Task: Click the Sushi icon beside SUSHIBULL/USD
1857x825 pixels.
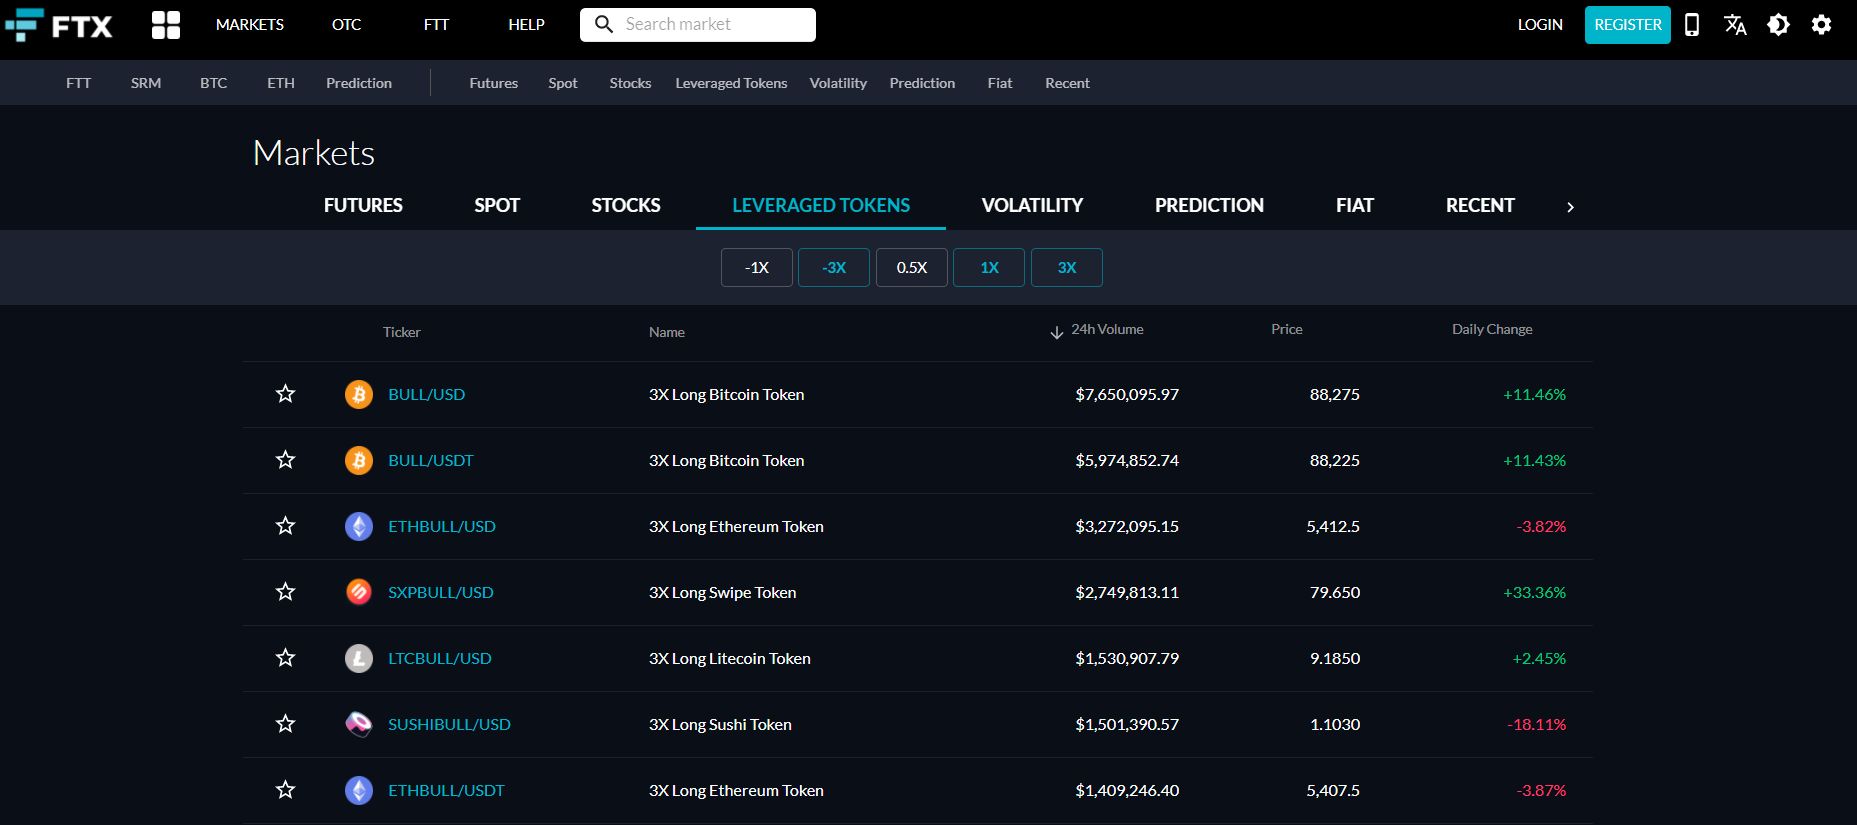Action: (358, 724)
